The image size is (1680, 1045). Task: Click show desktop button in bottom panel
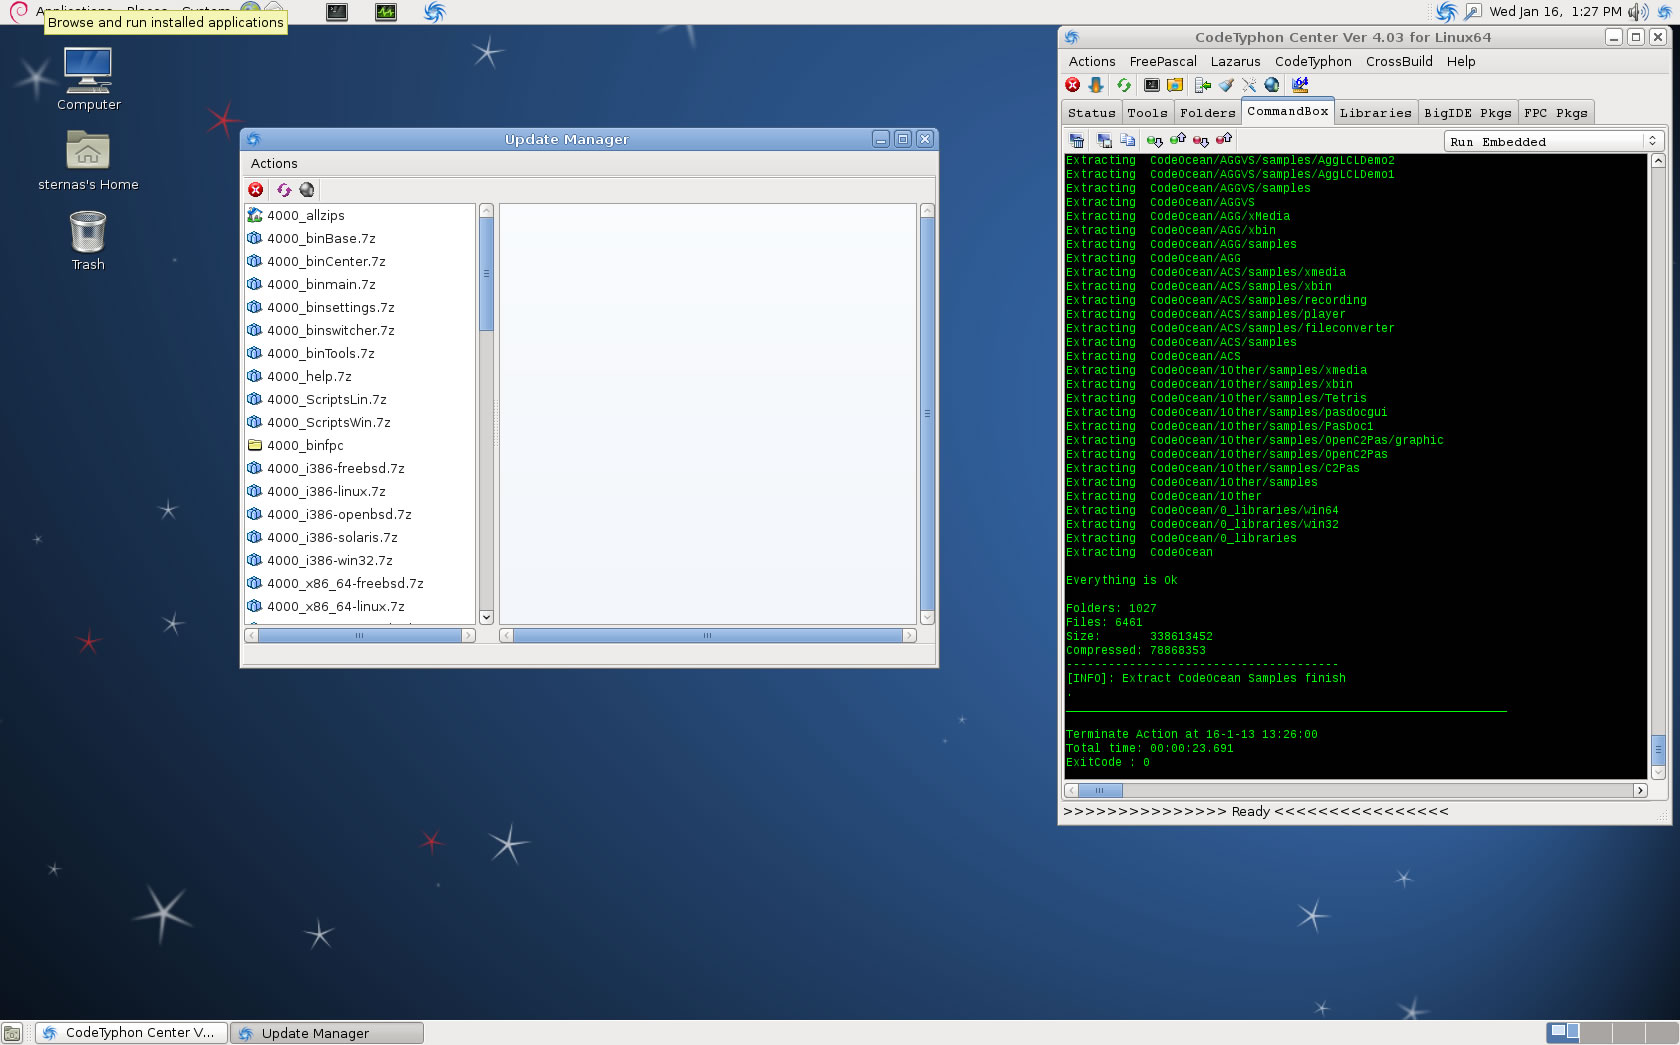pyautogui.click(x=12, y=1033)
